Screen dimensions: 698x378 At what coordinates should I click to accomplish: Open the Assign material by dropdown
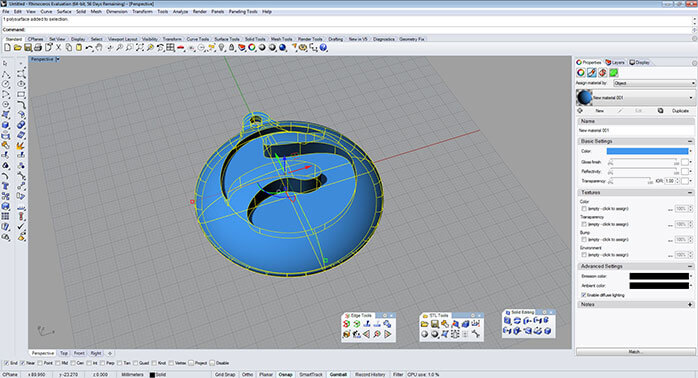click(654, 83)
